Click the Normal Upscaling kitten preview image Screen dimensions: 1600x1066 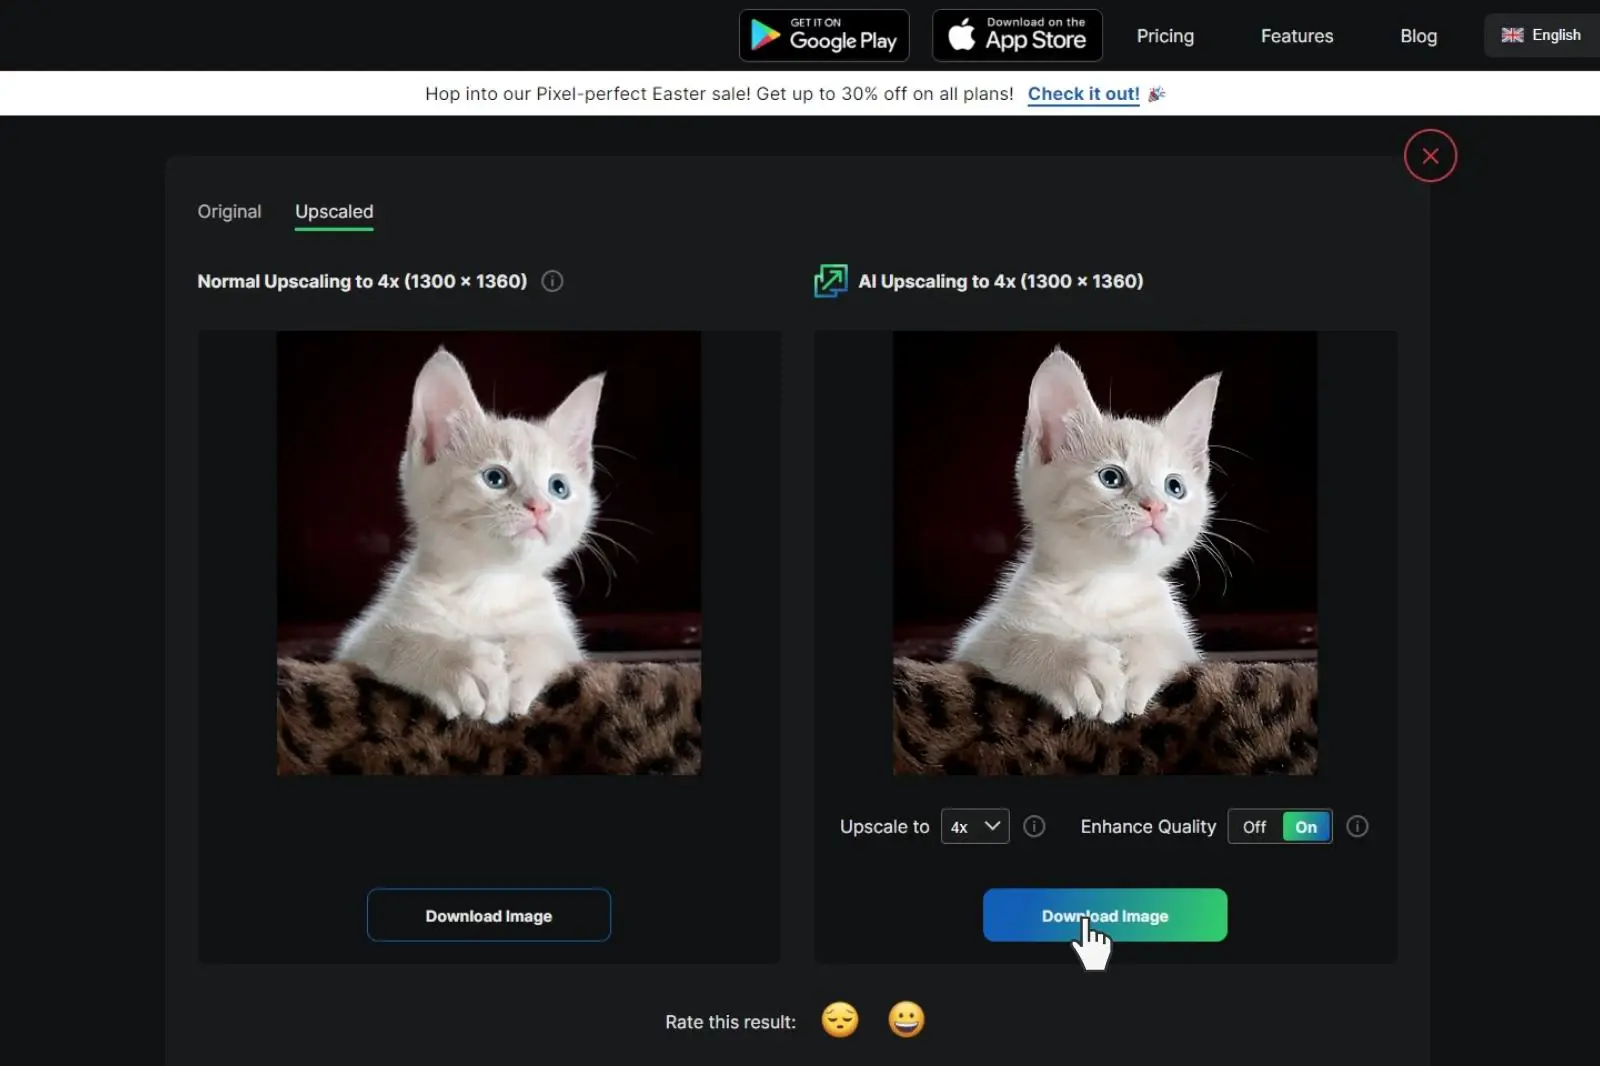pos(489,553)
